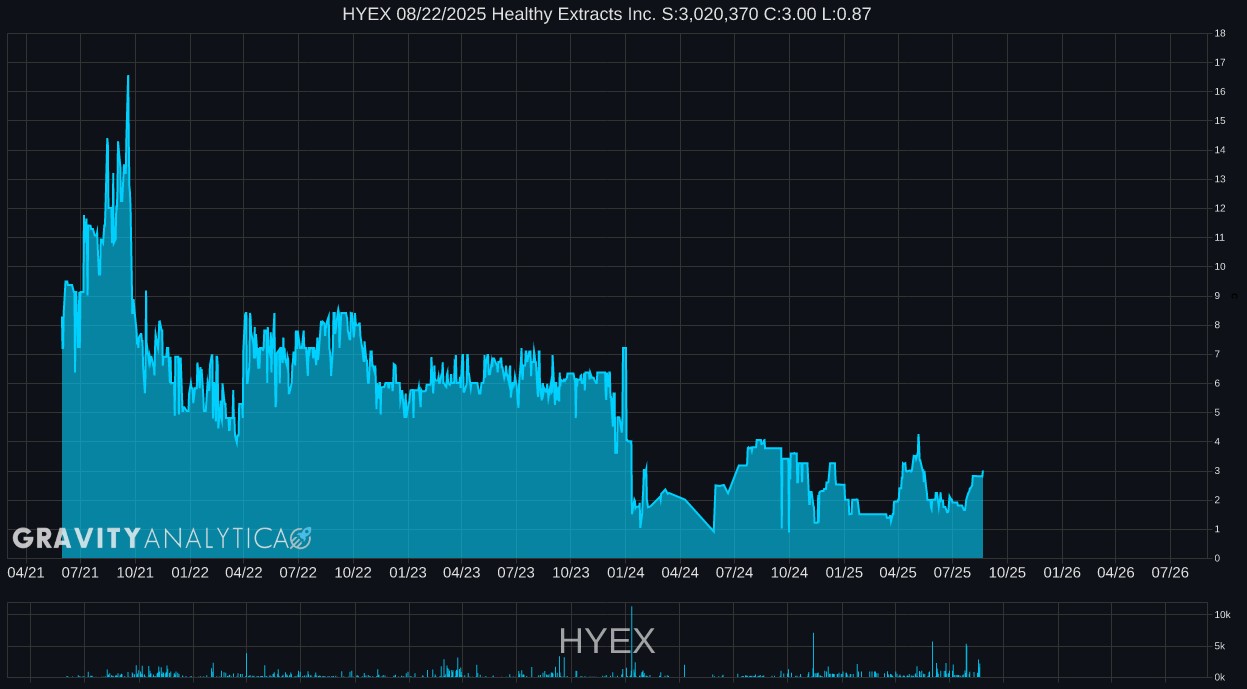Pick price axis value 5
This screenshot has width=1247, height=689.
1217,412
